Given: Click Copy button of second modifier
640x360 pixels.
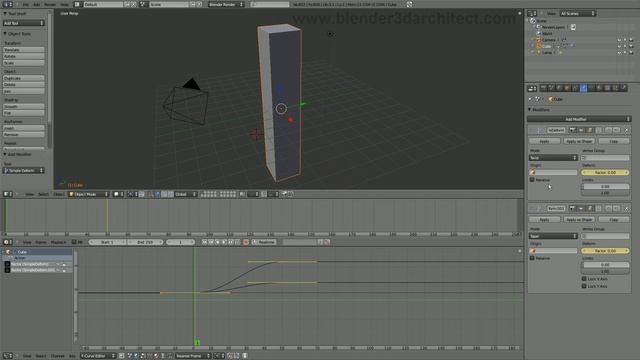Looking at the screenshot, I should 613,220.
